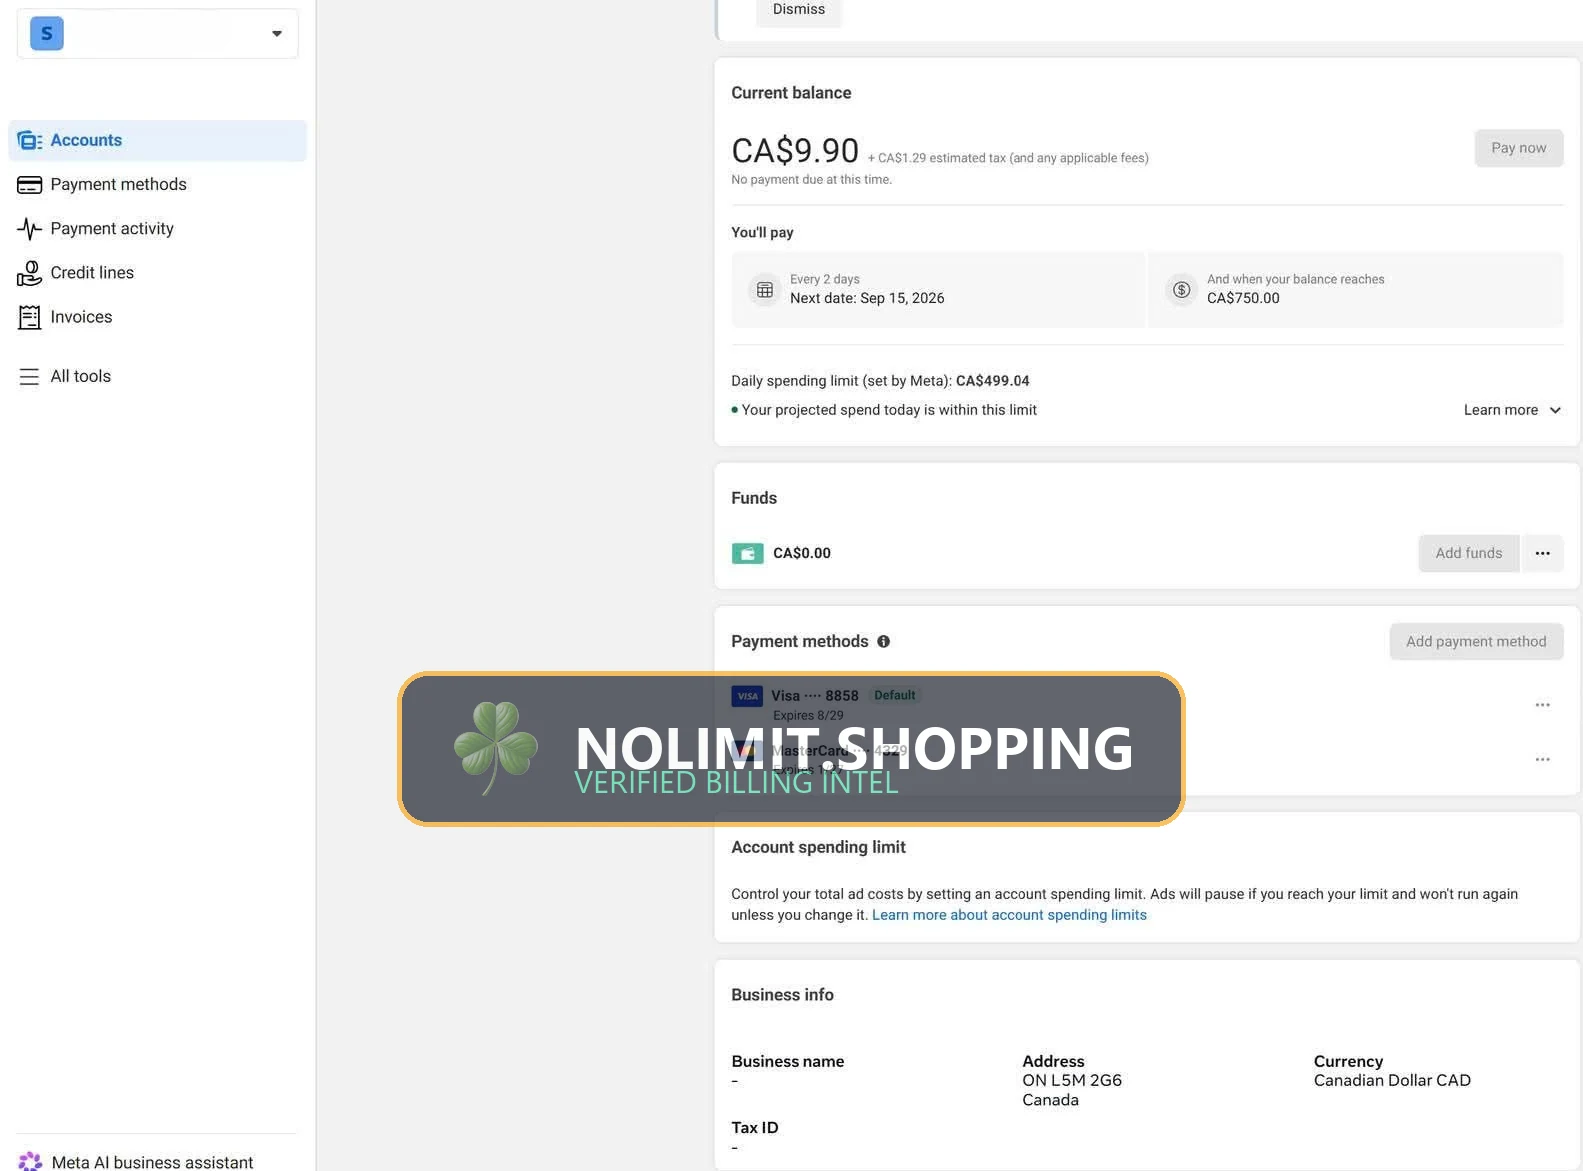Click the Invoices receipt icon
The width and height of the screenshot is (1583, 1171).
pyautogui.click(x=30, y=317)
